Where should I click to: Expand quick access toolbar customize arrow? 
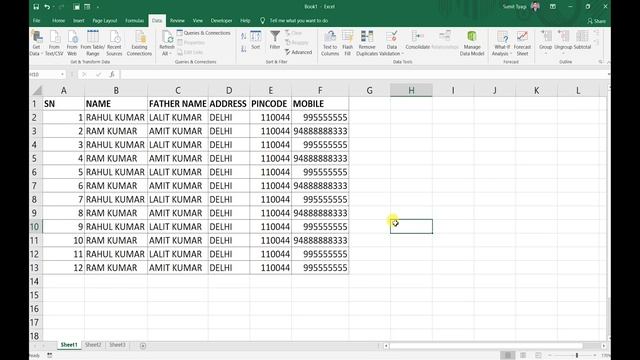[x=98, y=7]
